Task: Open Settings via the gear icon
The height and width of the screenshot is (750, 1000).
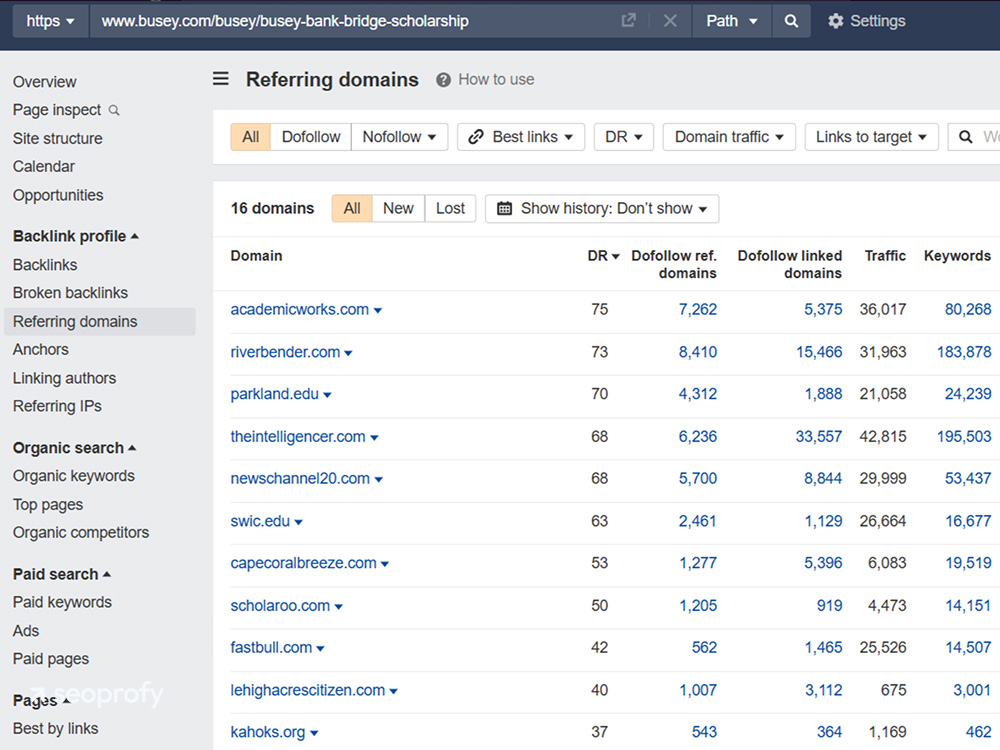Action: [836, 21]
